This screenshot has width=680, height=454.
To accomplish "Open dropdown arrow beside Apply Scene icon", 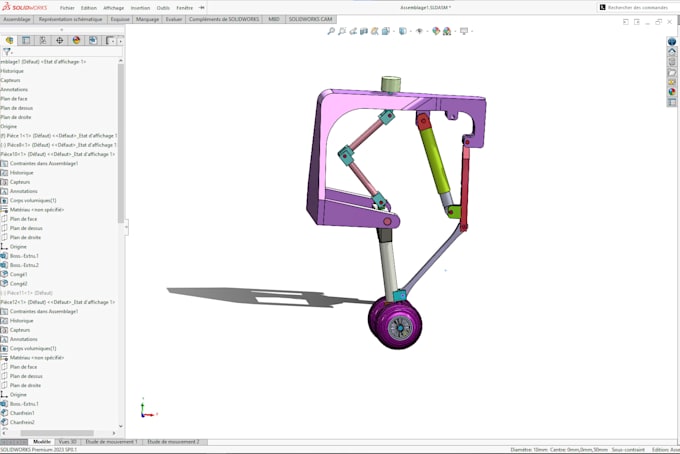I will click(454, 31).
